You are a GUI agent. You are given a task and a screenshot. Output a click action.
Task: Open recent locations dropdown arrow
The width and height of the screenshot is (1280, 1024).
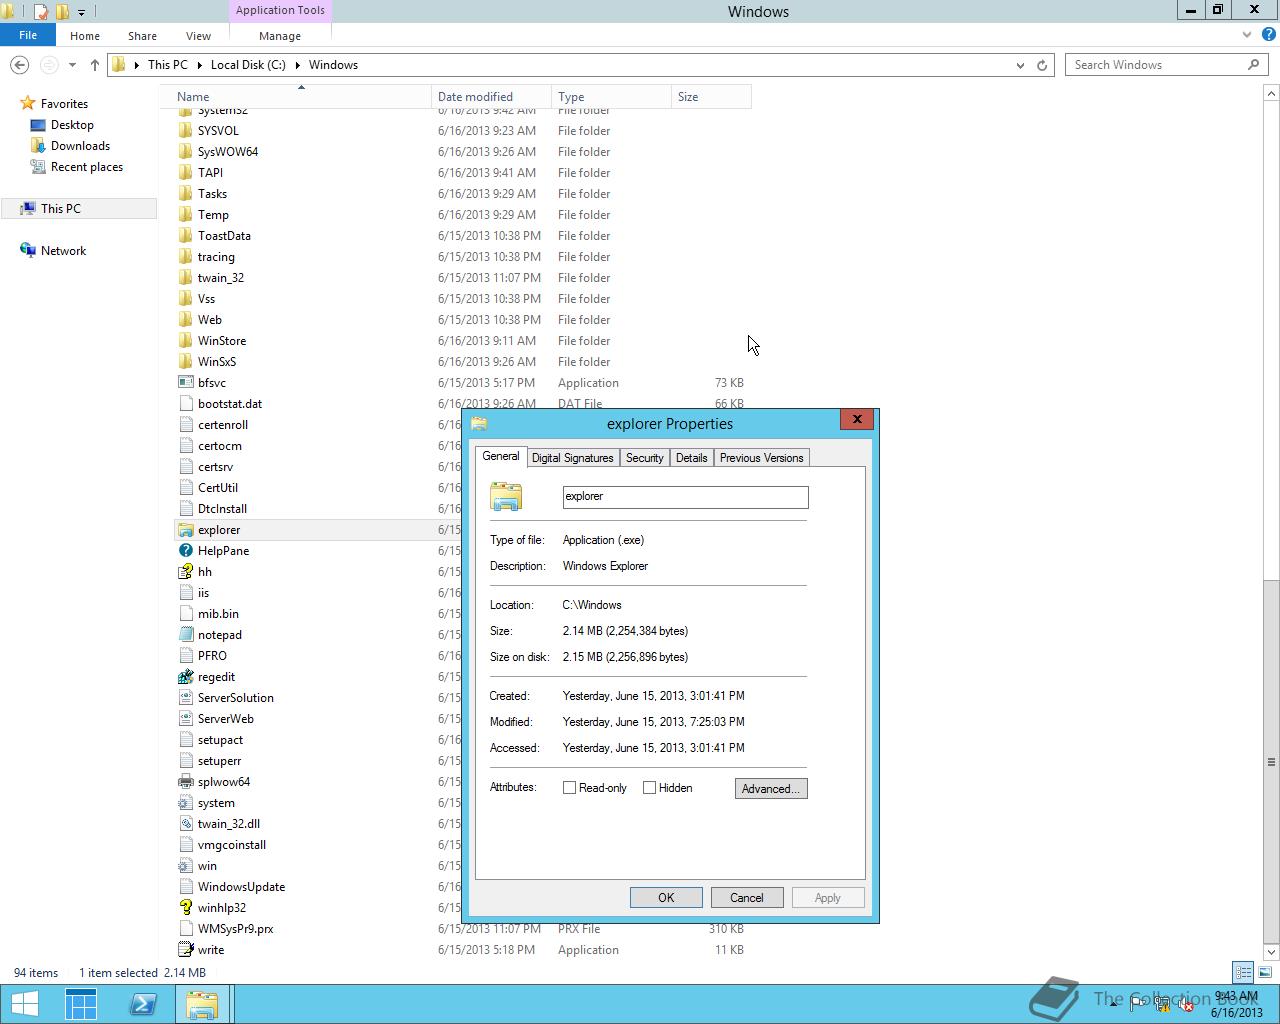click(72, 65)
